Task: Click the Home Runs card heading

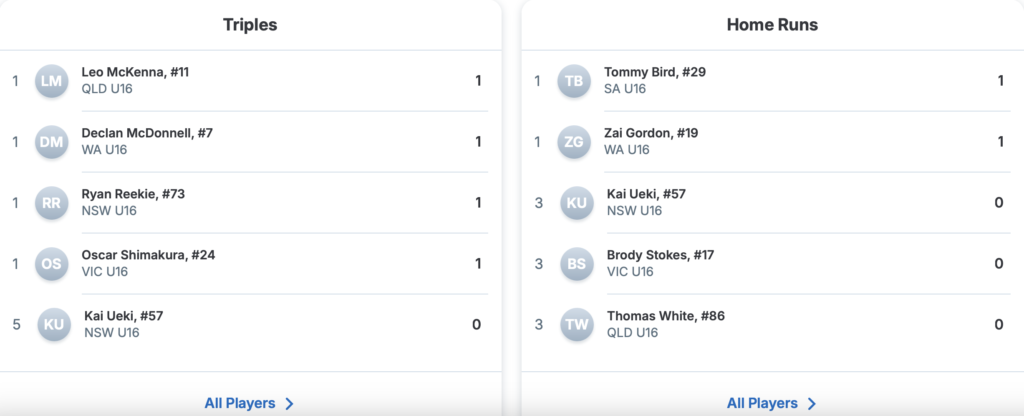Action: point(772,25)
